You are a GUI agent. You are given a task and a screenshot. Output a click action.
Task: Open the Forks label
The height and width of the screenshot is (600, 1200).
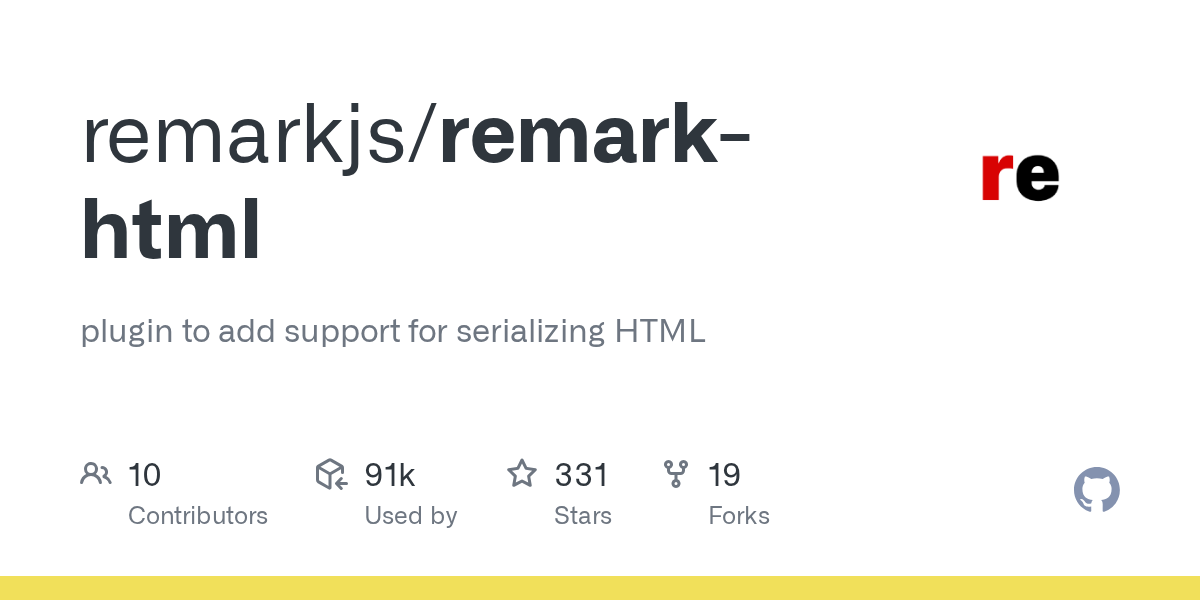(x=739, y=516)
